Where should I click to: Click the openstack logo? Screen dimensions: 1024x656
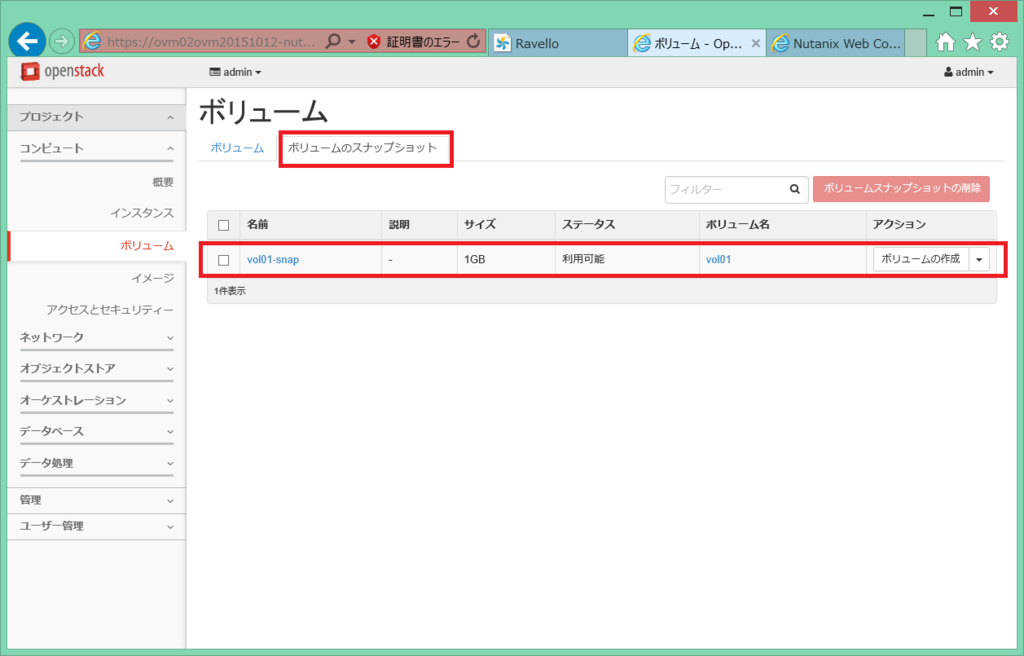(x=63, y=71)
